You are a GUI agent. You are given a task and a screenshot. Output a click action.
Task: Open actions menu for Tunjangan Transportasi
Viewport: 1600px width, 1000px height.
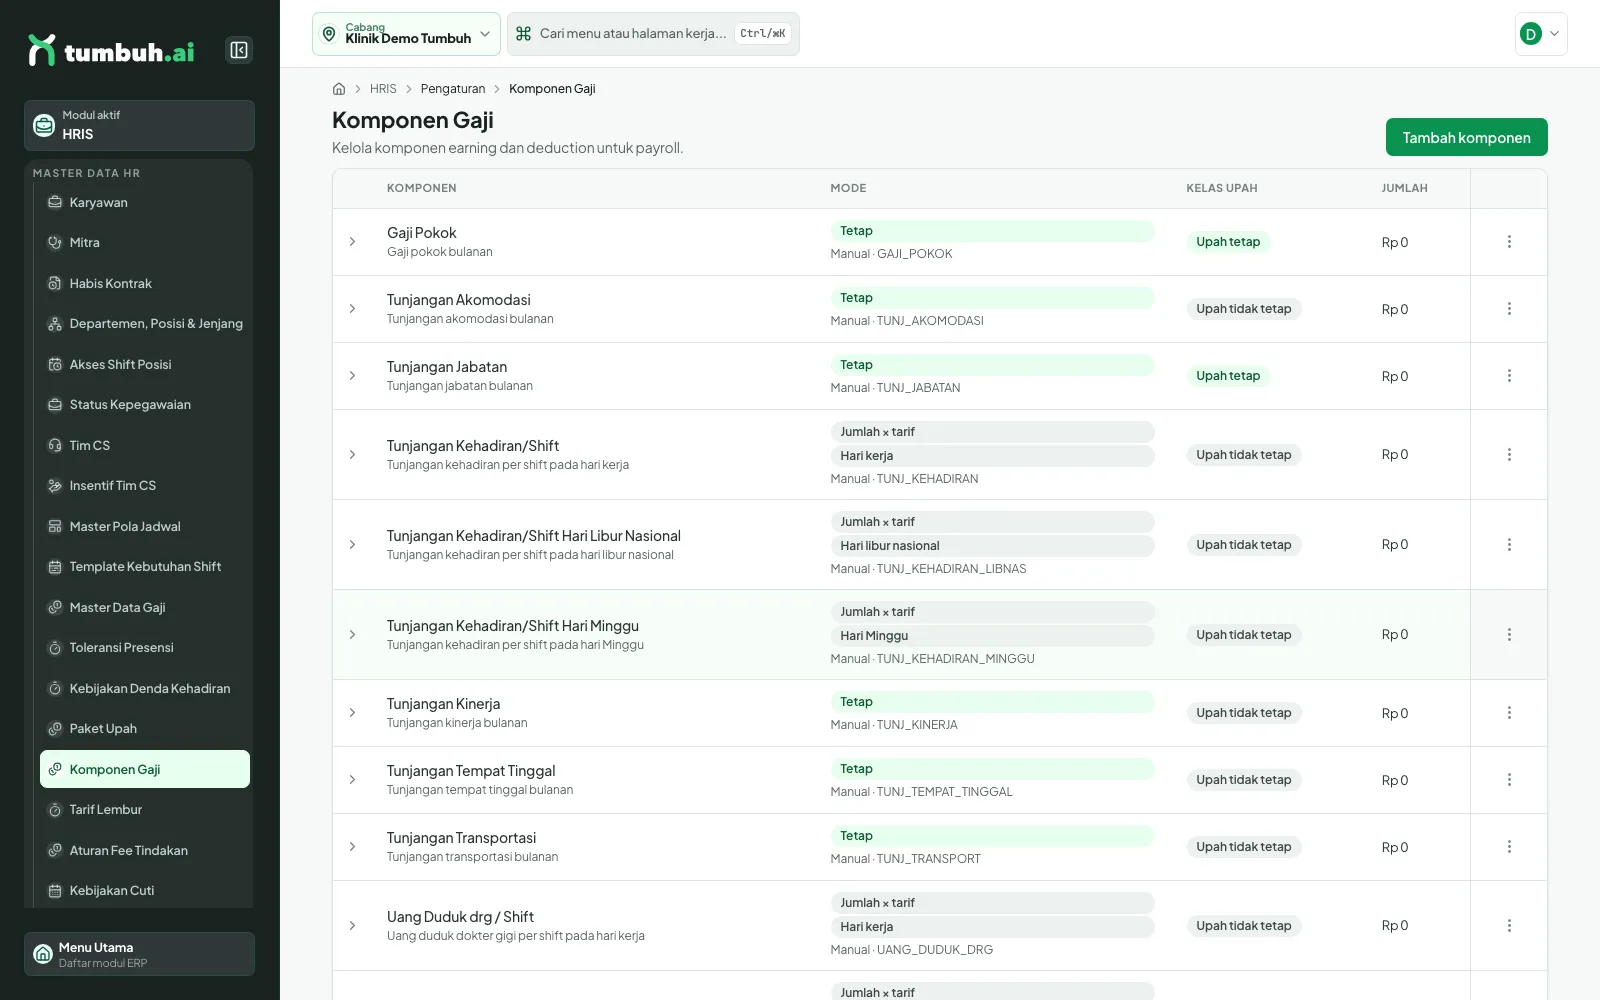coord(1509,847)
